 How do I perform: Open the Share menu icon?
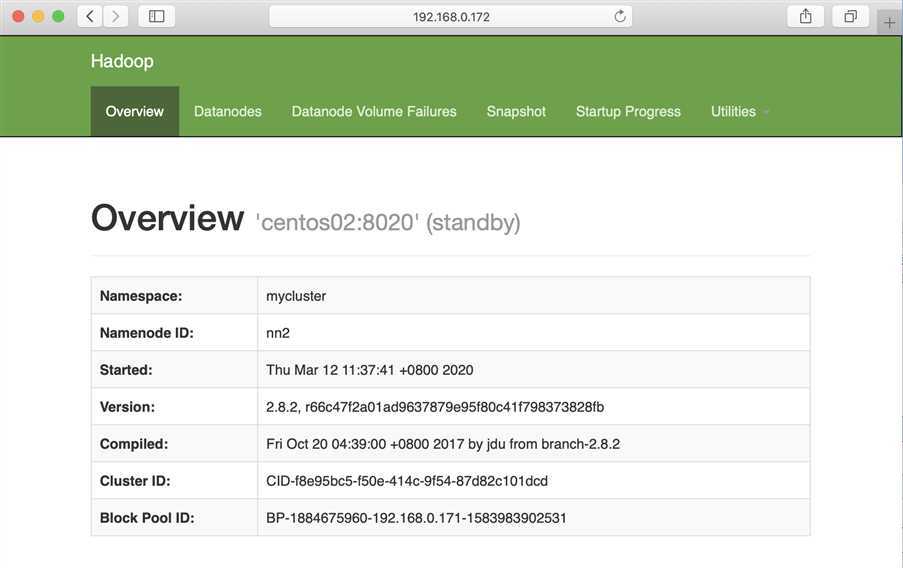(805, 16)
